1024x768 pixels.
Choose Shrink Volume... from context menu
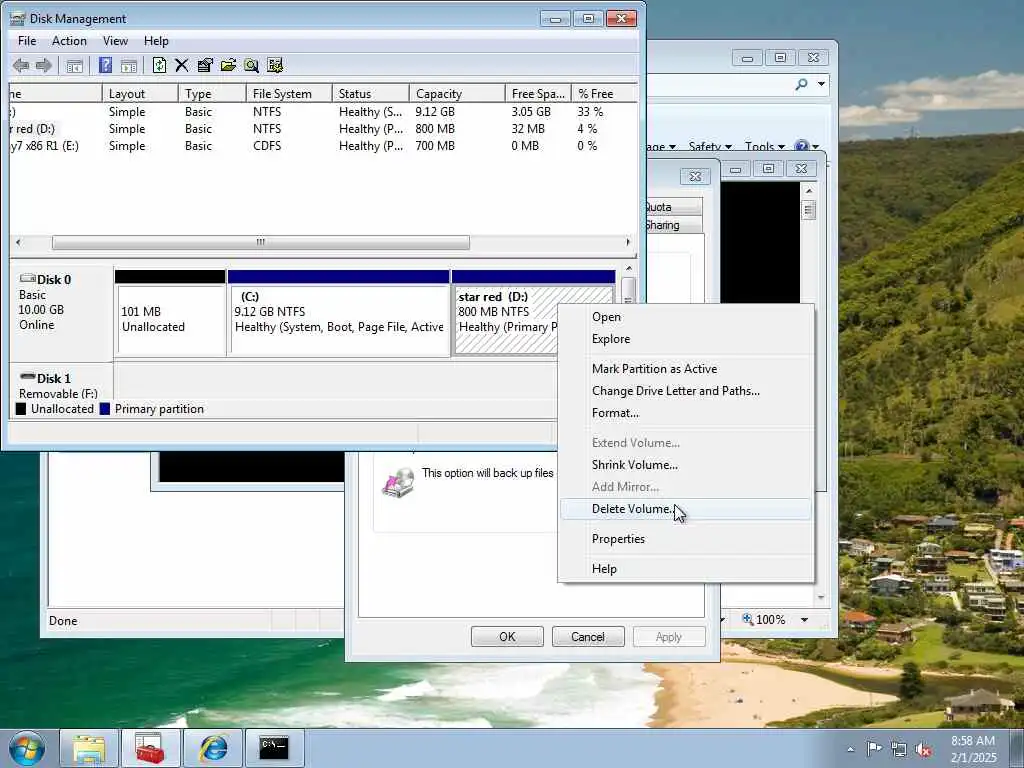tap(685, 464)
